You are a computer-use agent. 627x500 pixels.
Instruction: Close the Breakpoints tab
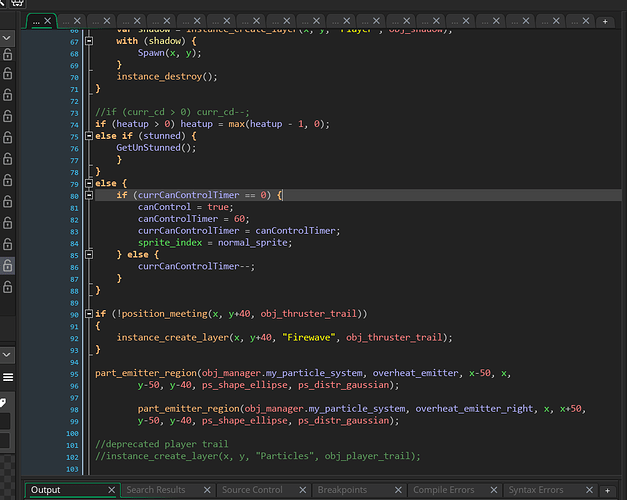pyautogui.click(x=398, y=490)
